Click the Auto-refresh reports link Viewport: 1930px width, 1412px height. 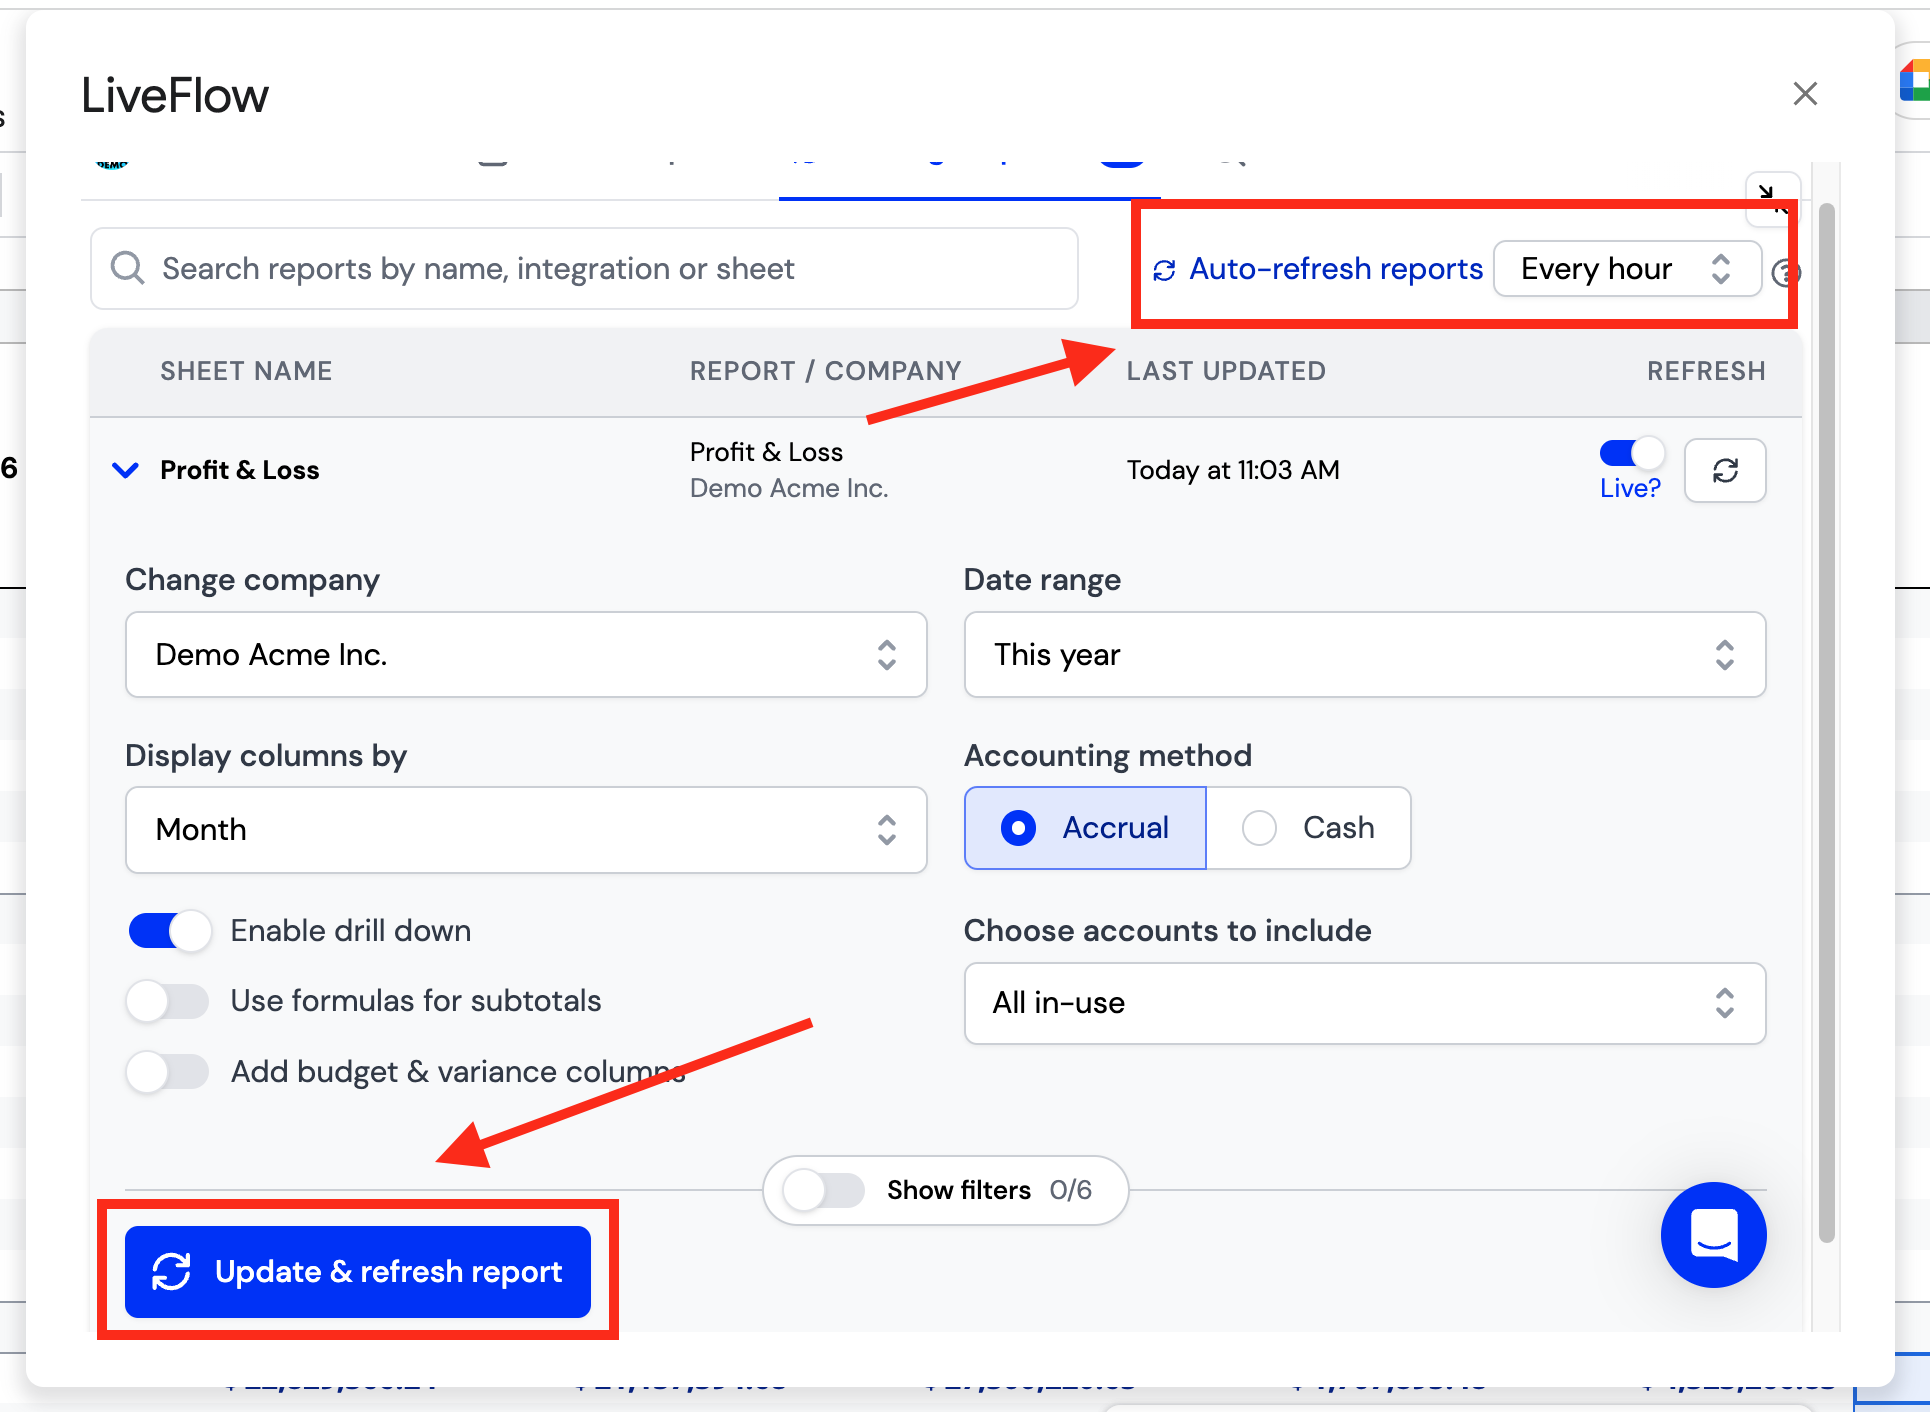pyautogui.click(x=1335, y=269)
